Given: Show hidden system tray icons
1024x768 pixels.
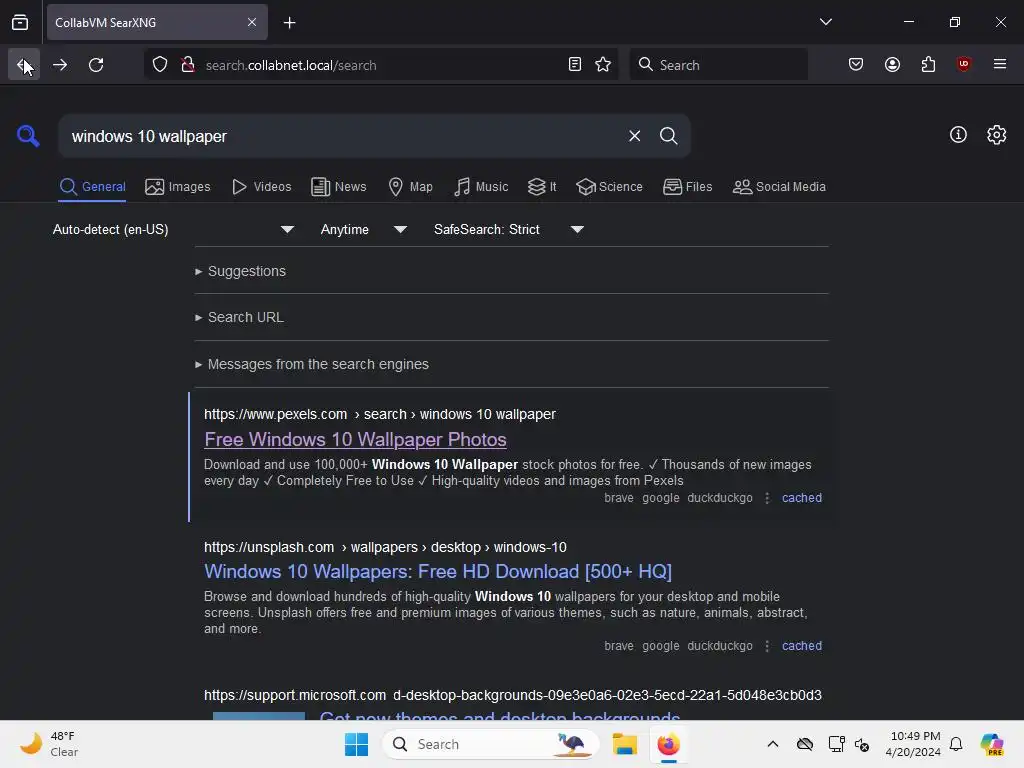Looking at the screenshot, I should point(773,744).
